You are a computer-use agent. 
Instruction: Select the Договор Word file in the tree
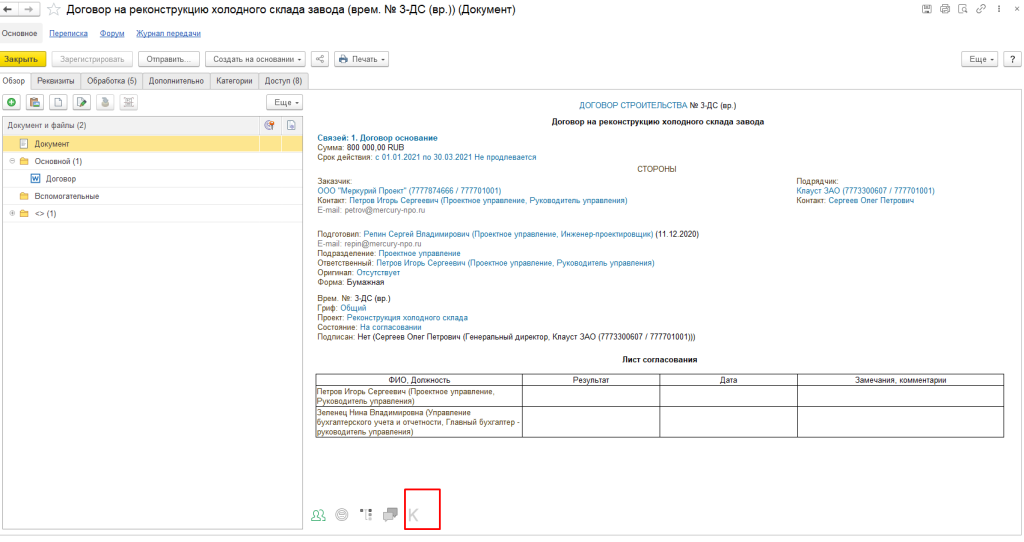click(x=60, y=178)
